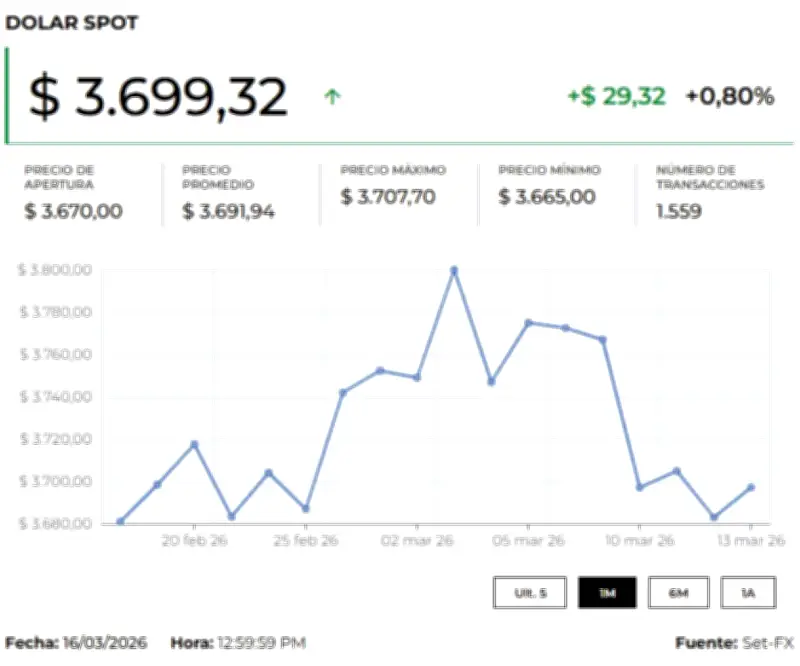Click the "DOLAR SPOT" title
This screenshot has width=800, height=666.
(71, 24)
